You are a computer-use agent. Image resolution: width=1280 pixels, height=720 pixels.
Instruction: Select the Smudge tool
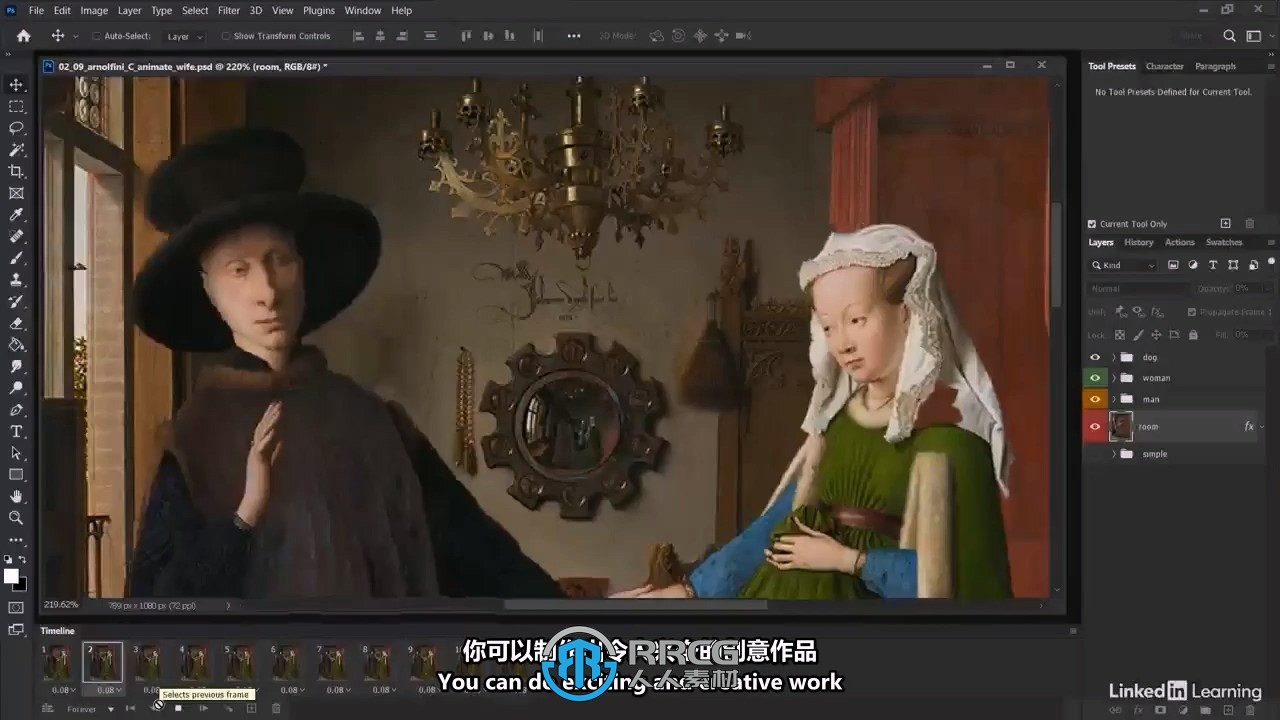[16, 367]
